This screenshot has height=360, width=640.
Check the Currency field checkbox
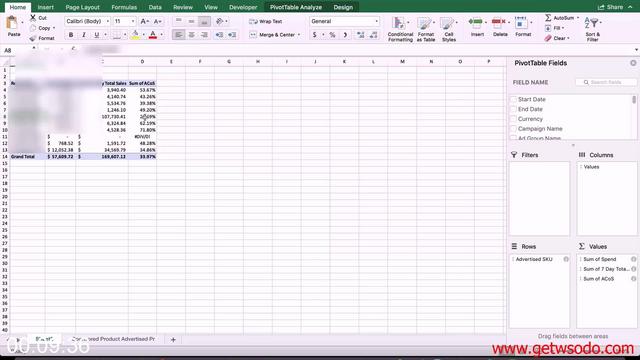513,119
